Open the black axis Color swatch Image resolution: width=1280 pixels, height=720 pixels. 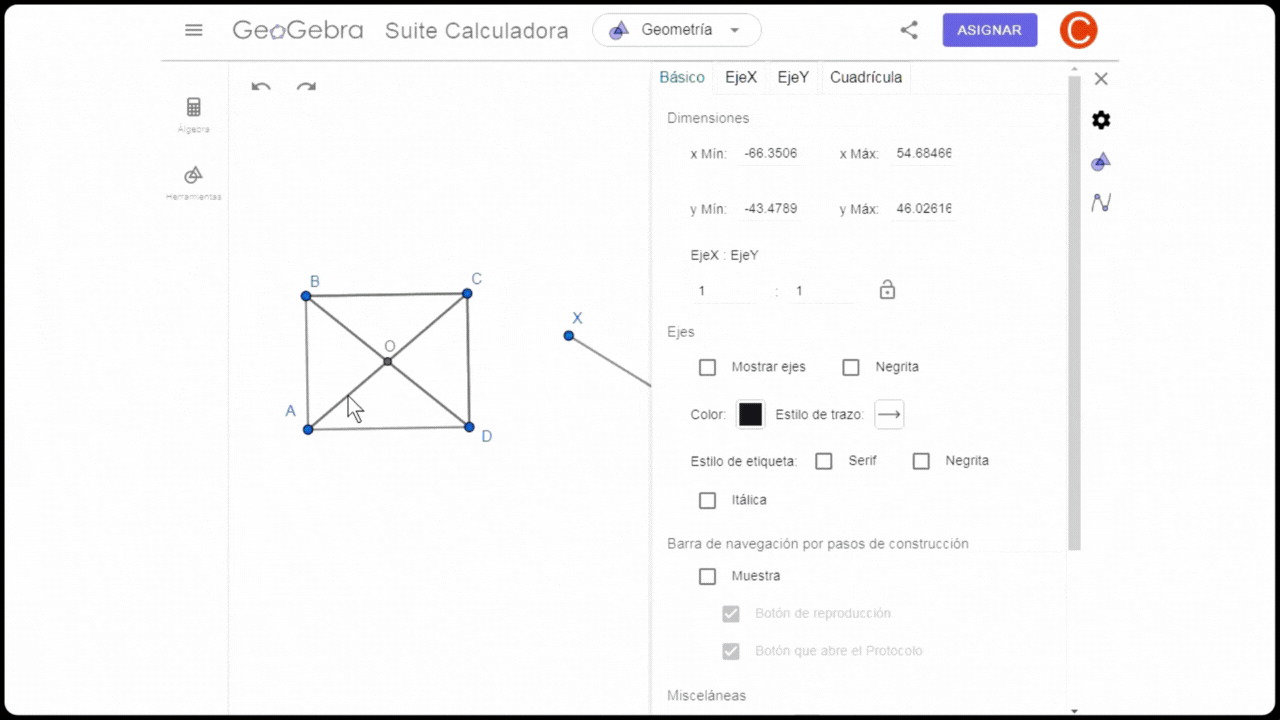click(x=751, y=414)
